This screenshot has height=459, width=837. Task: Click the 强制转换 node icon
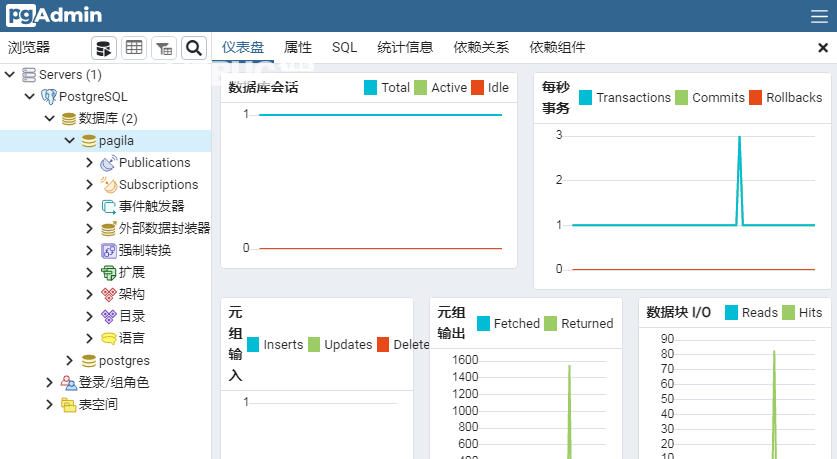pyautogui.click(x=108, y=250)
